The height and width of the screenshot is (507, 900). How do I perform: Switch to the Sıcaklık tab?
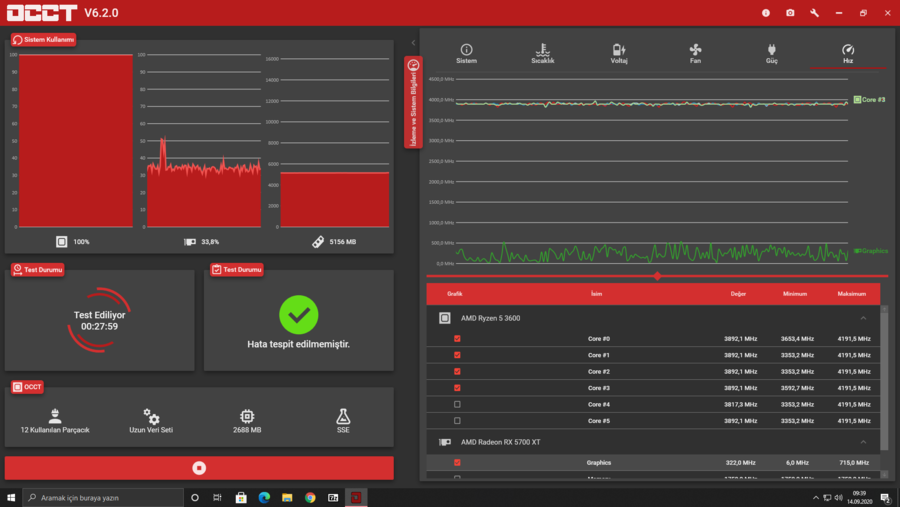tap(542, 54)
